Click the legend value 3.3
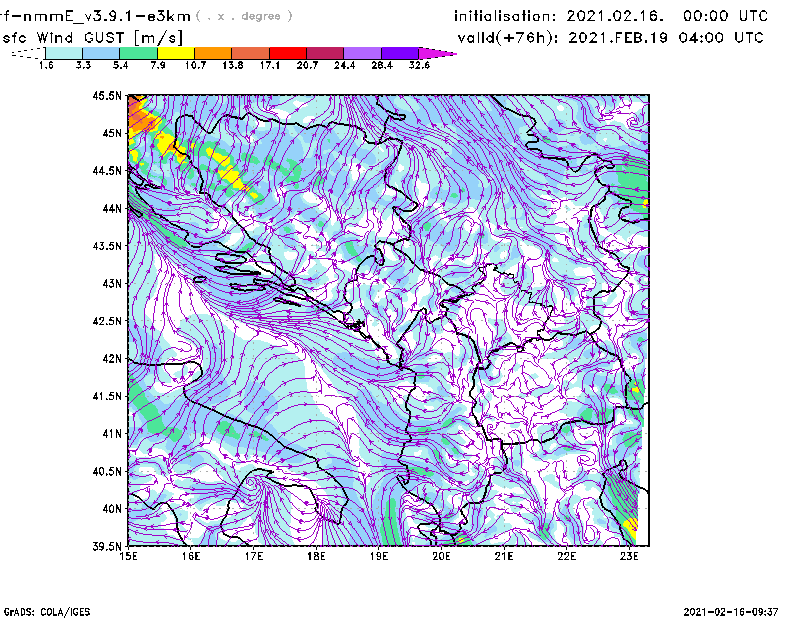Image resolution: width=800 pixels, height=618 pixels. coord(83,65)
